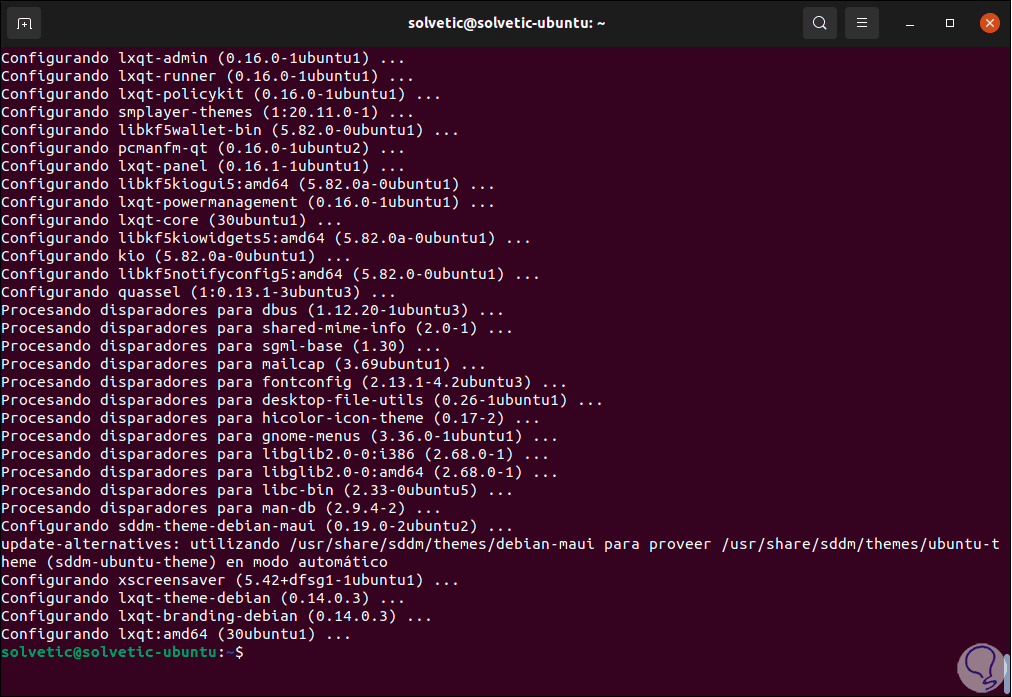The width and height of the screenshot is (1012, 697).
Task: Click 'Procesando disparadores para sgml-base' line
Action: tap(221, 347)
